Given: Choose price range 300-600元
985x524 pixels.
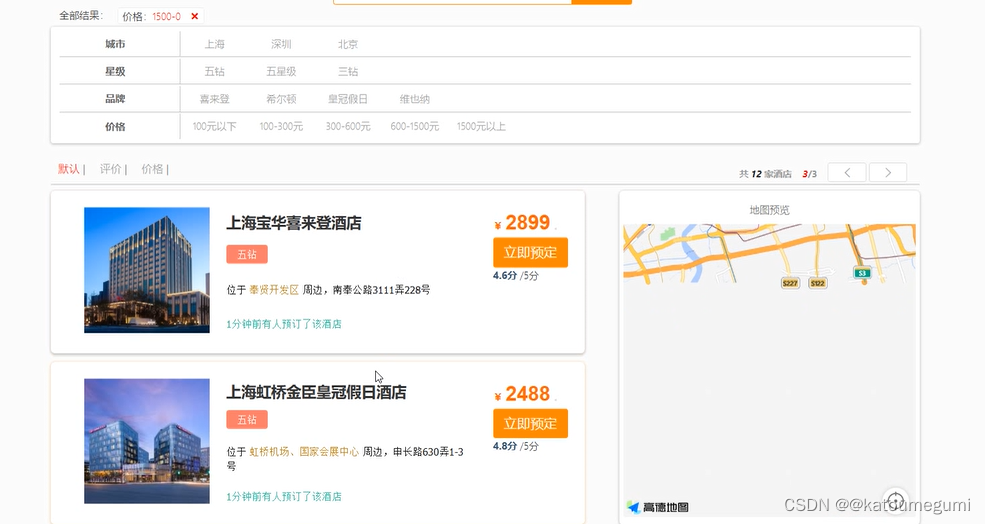Looking at the screenshot, I should coord(347,126).
